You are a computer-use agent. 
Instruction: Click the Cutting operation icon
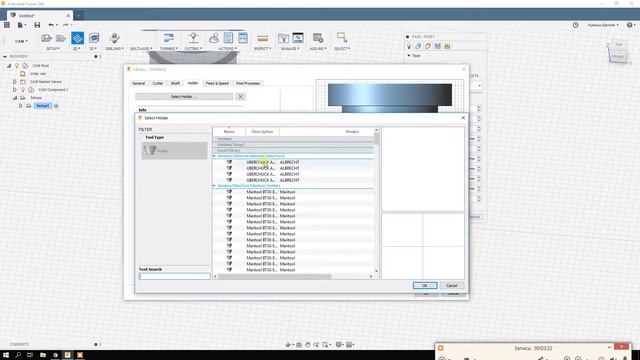coord(193,38)
